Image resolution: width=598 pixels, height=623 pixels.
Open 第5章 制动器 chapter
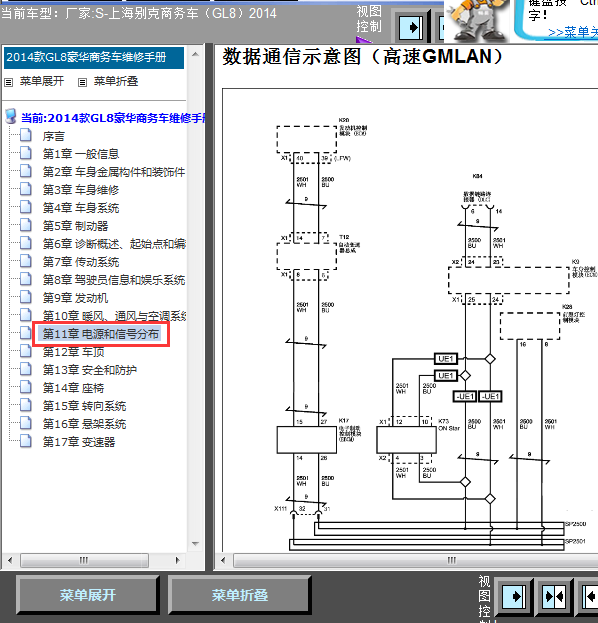point(75,226)
